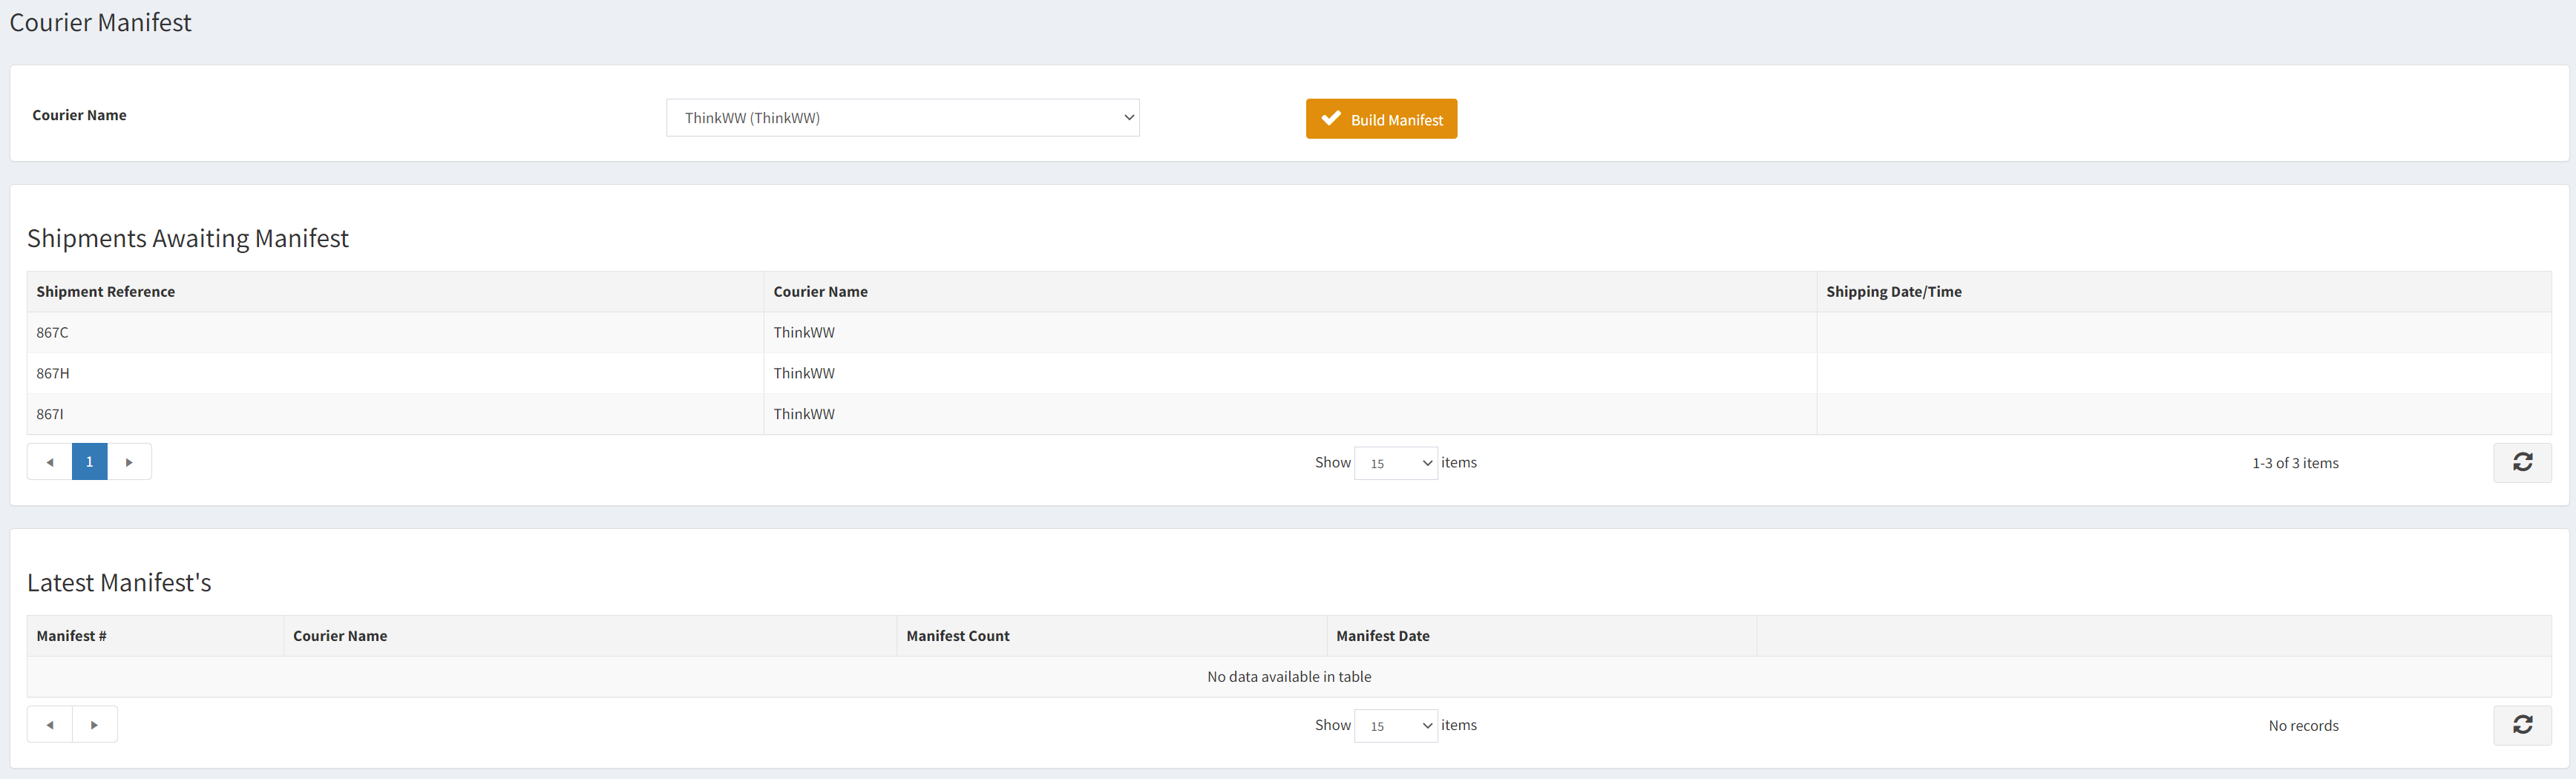Refresh the Latest Manifest's table
This screenshot has height=779, width=2576.
pos(2522,724)
